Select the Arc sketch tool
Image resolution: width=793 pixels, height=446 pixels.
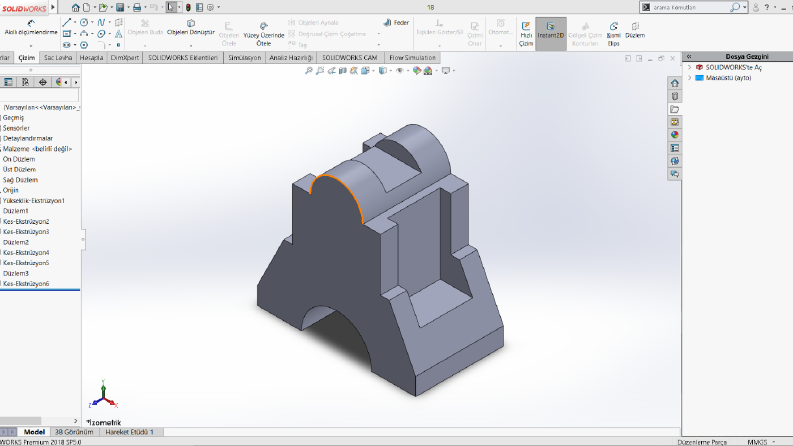84,33
